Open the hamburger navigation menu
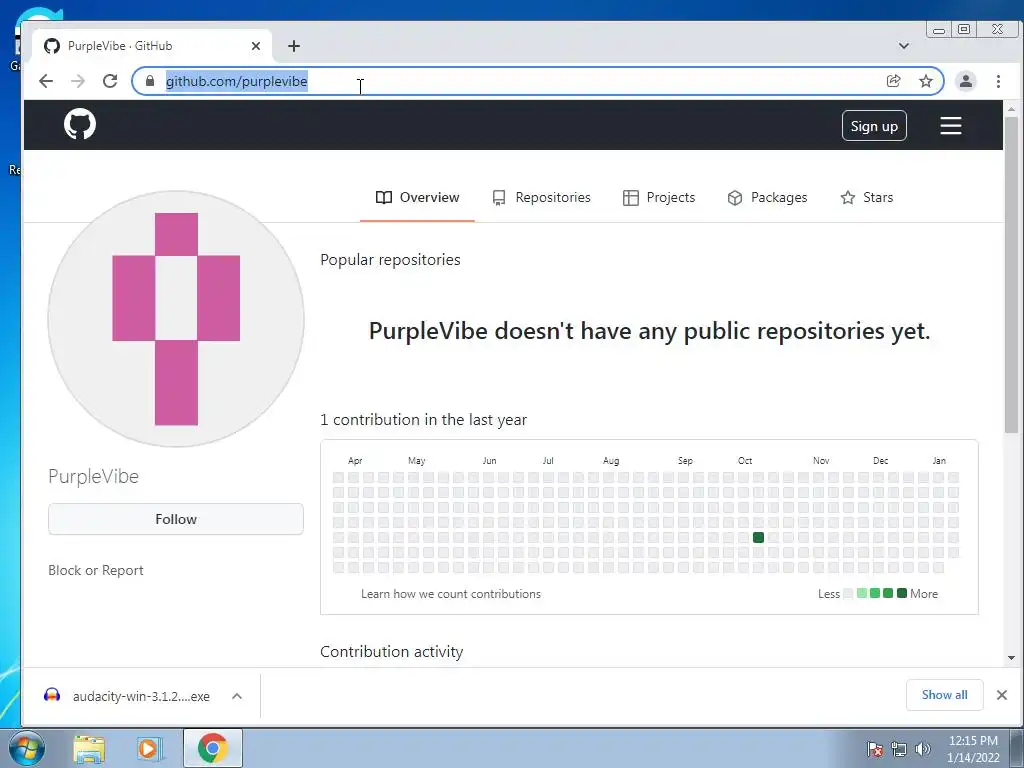The height and width of the screenshot is (768, 1024). pos(950,125)
